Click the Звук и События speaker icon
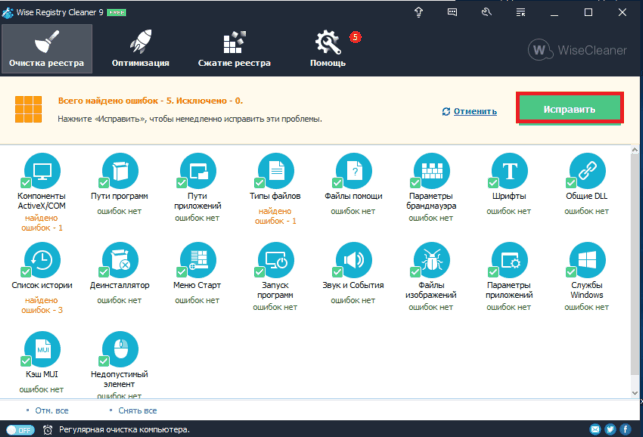The image size is (643, 437). pyautogui.click(x=353, y=260)
